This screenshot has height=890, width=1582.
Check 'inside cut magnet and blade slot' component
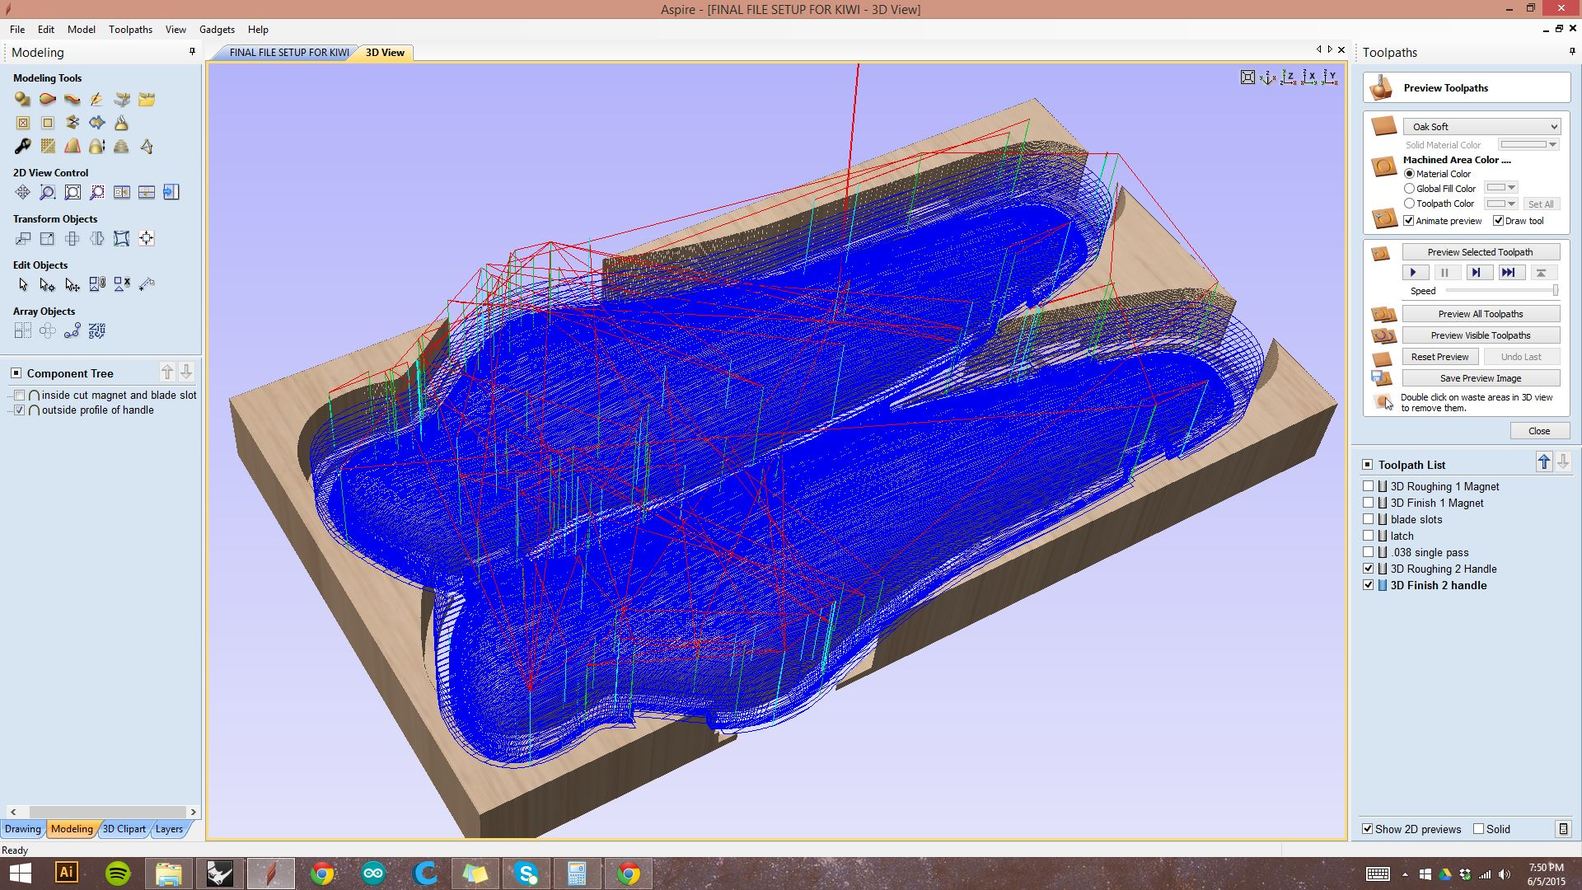(x=19, y=395)
